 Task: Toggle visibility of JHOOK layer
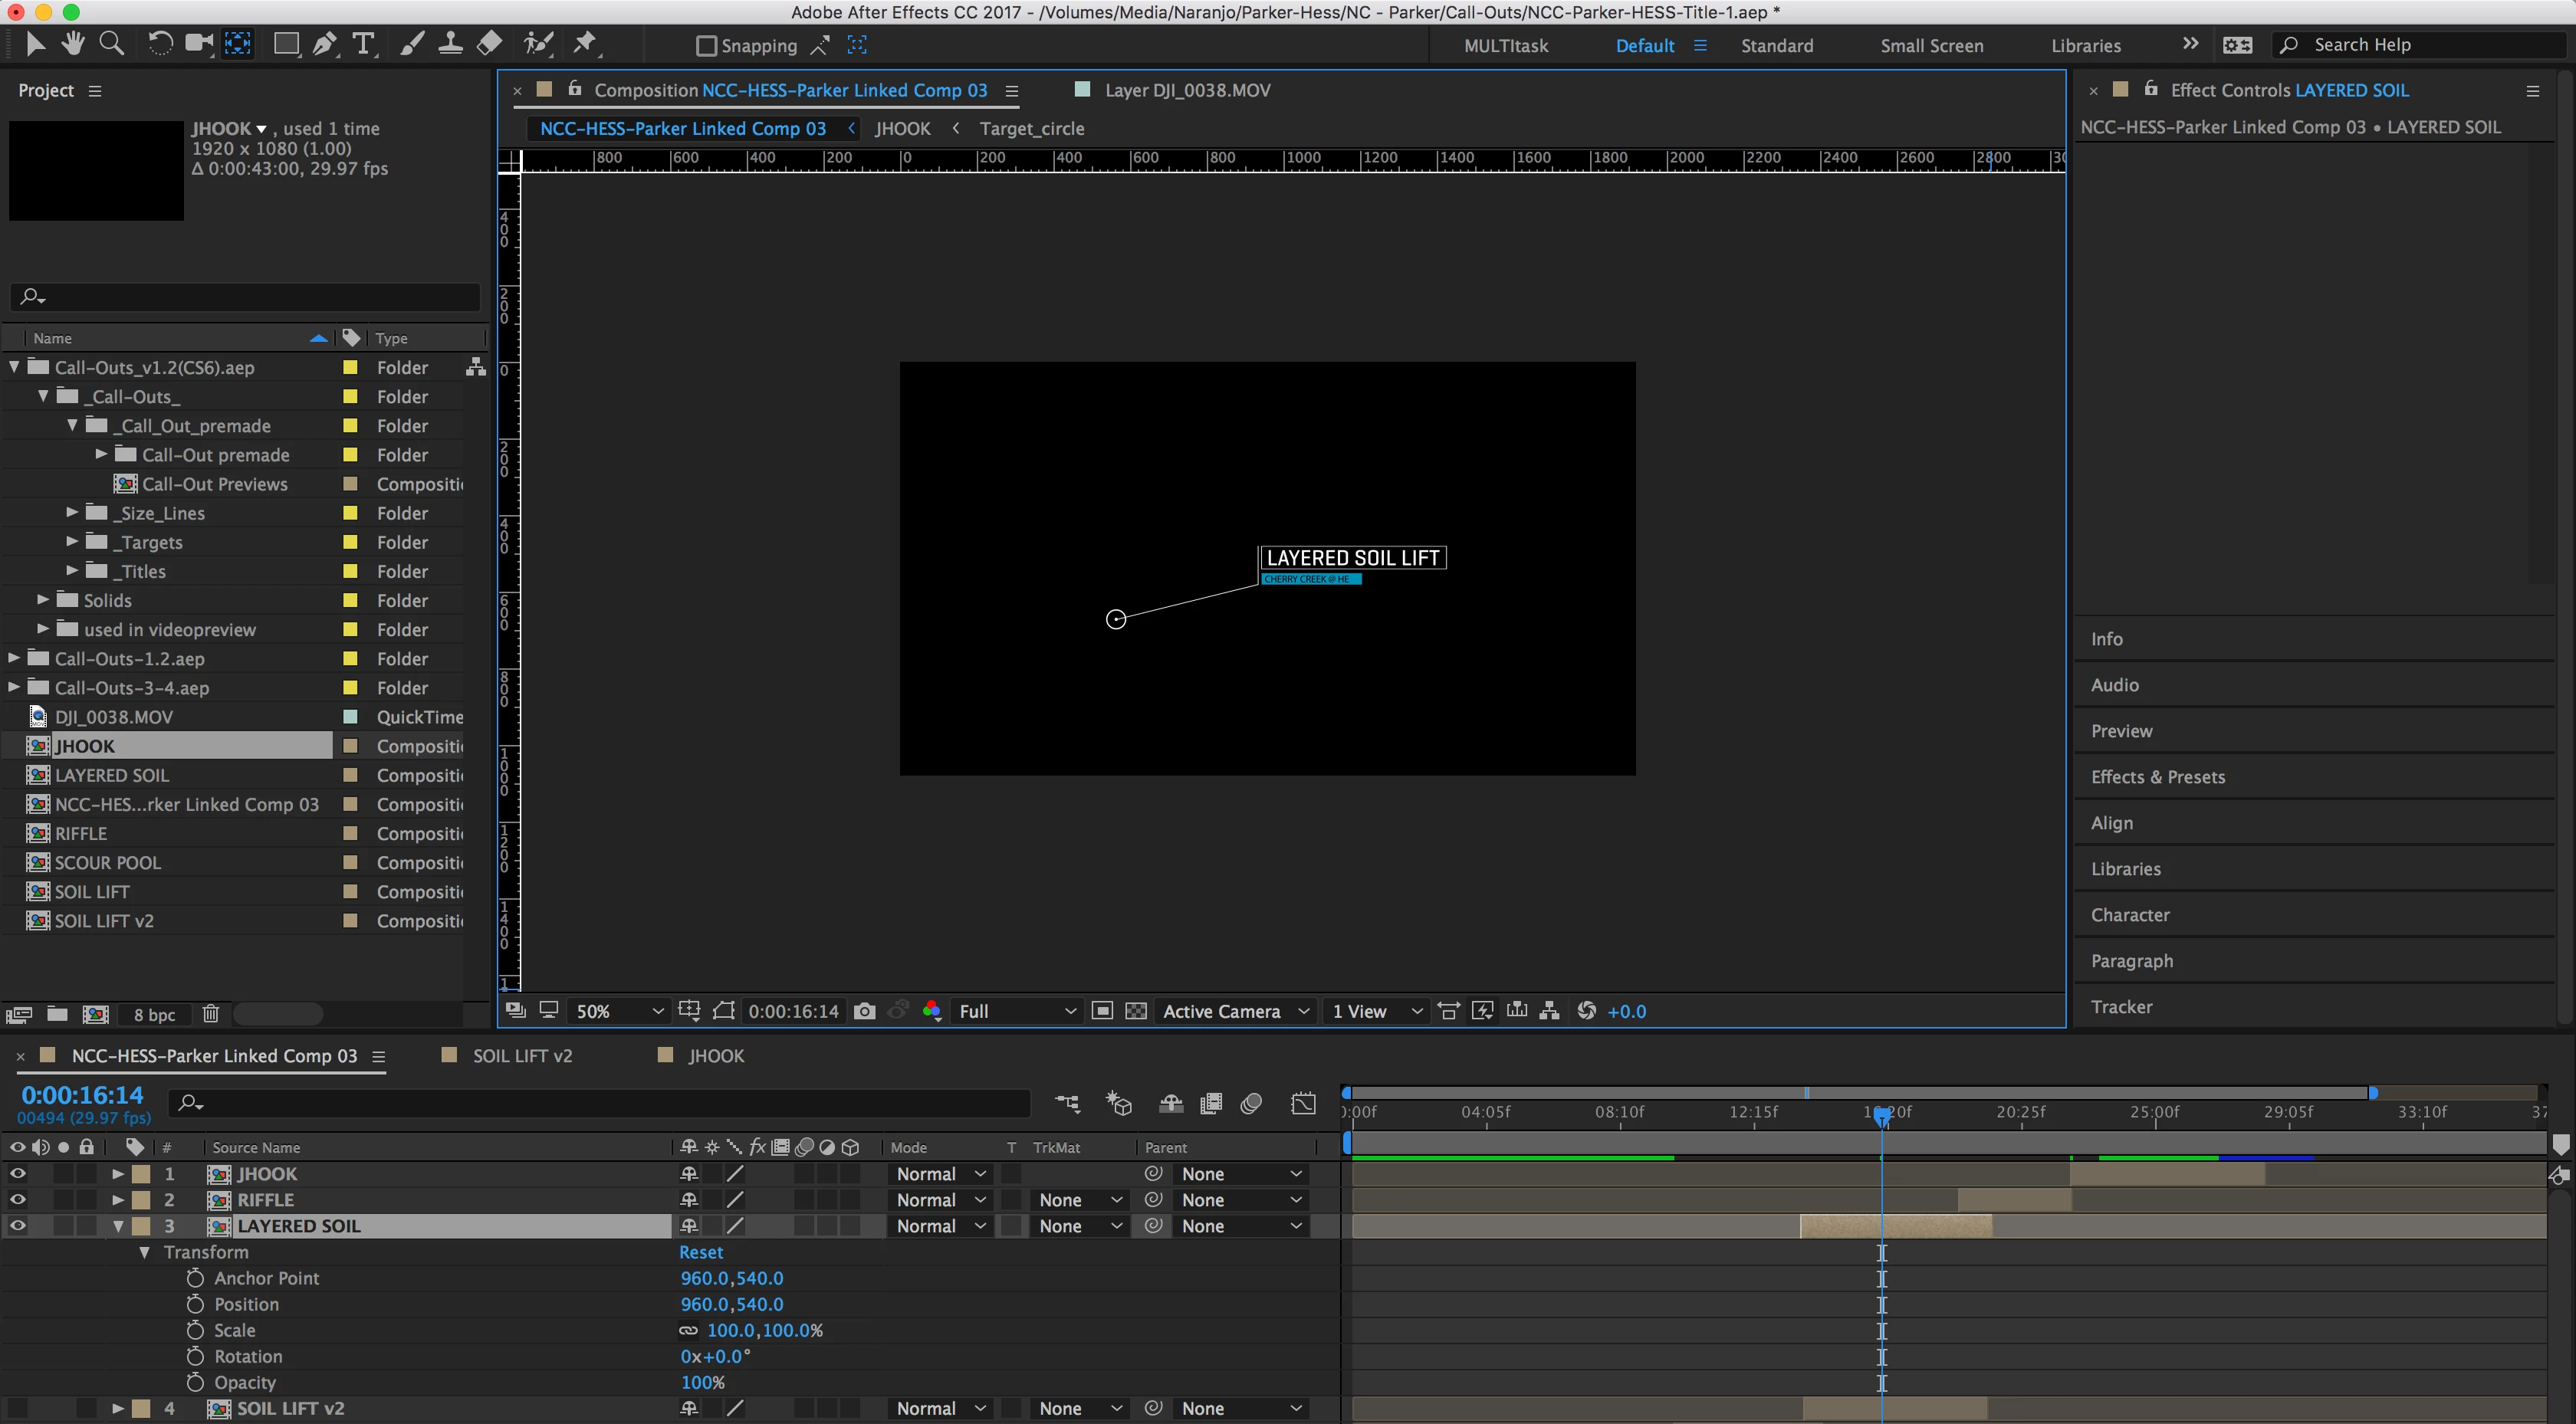click(17, 1174)
